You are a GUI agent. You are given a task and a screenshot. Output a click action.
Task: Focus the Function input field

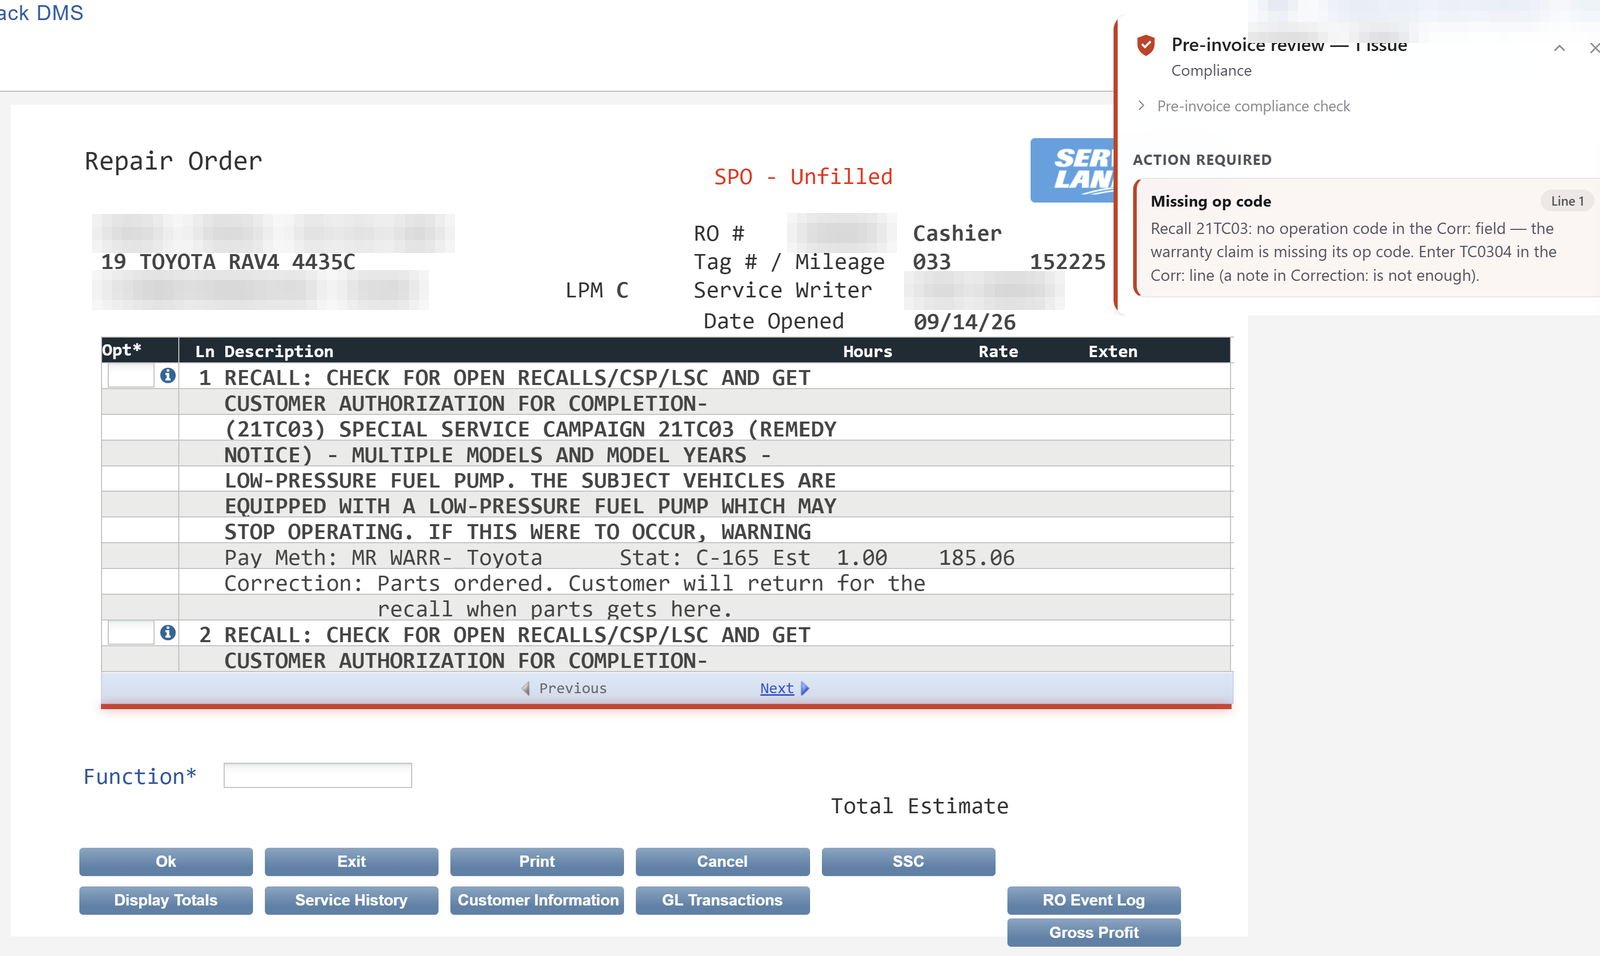[x=318, y=775]
